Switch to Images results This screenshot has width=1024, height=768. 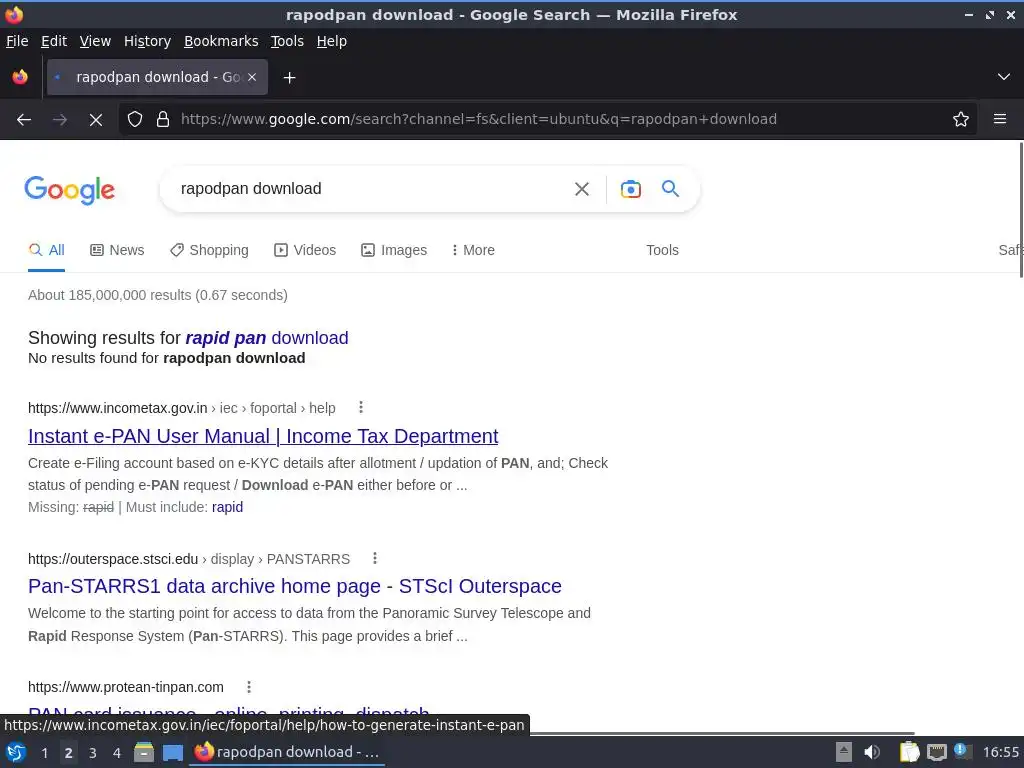tap(394, 250)
